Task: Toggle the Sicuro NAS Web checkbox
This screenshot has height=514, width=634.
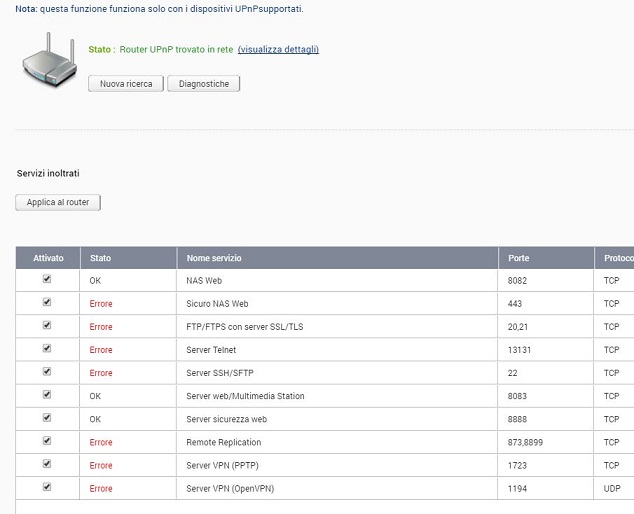Action: point(46,303)
